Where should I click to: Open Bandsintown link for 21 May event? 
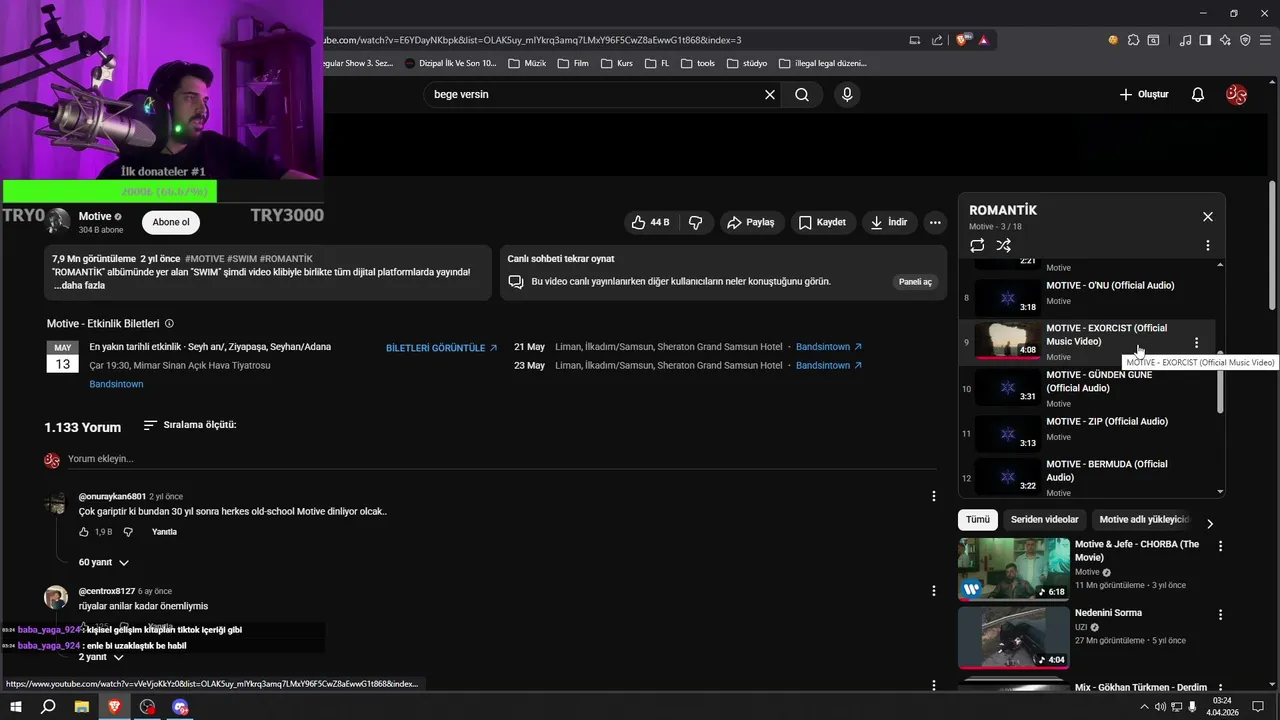(829, 347)
